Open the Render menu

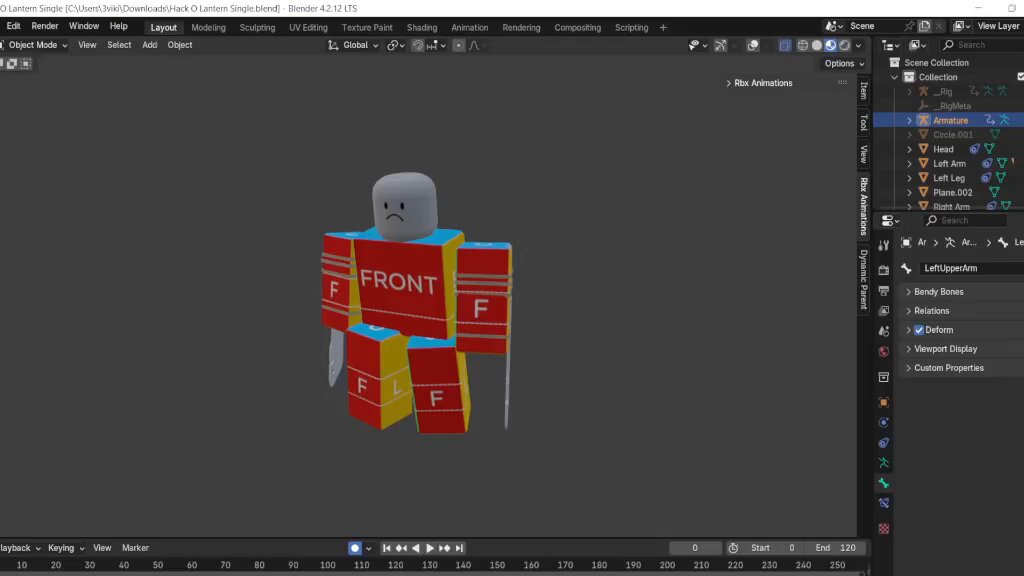pyautogui.click(x=44, y=26)
